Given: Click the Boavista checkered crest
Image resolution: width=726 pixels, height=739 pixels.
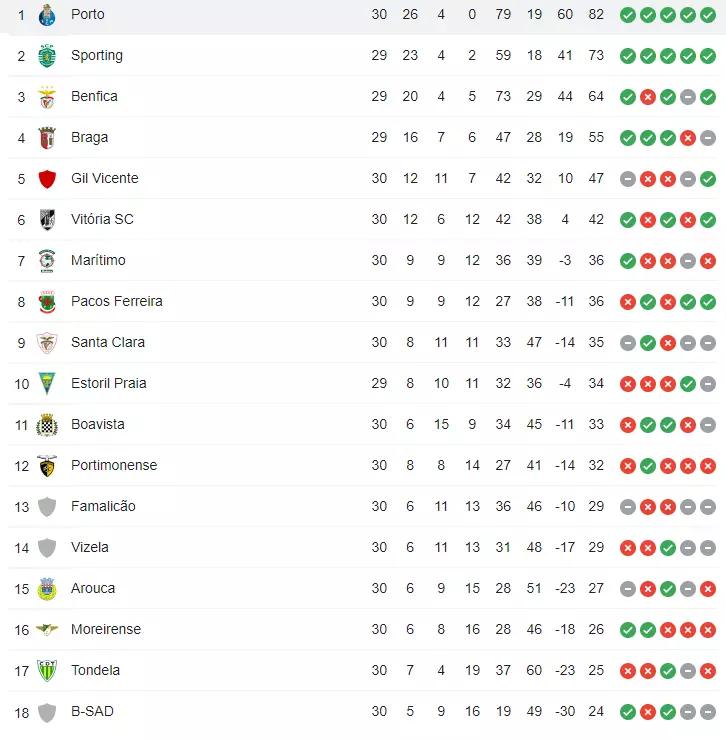Looking at the screenshot, I should pyautogui.click(x=47, y=425).
